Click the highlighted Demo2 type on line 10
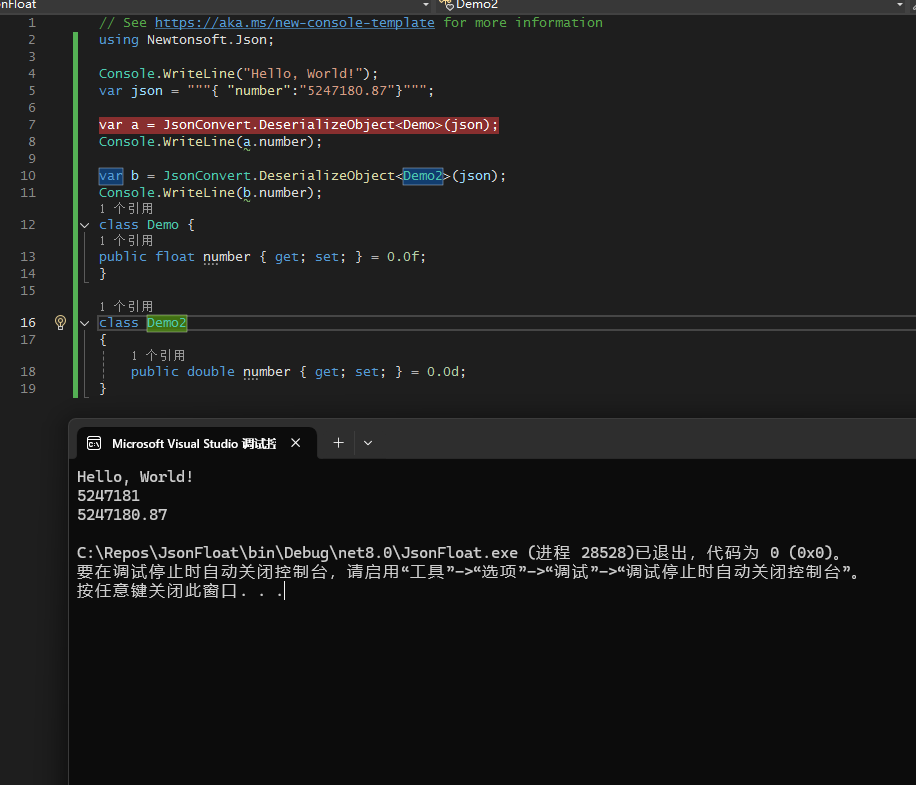This screenshot has width=916, height=785. (423, 176)
